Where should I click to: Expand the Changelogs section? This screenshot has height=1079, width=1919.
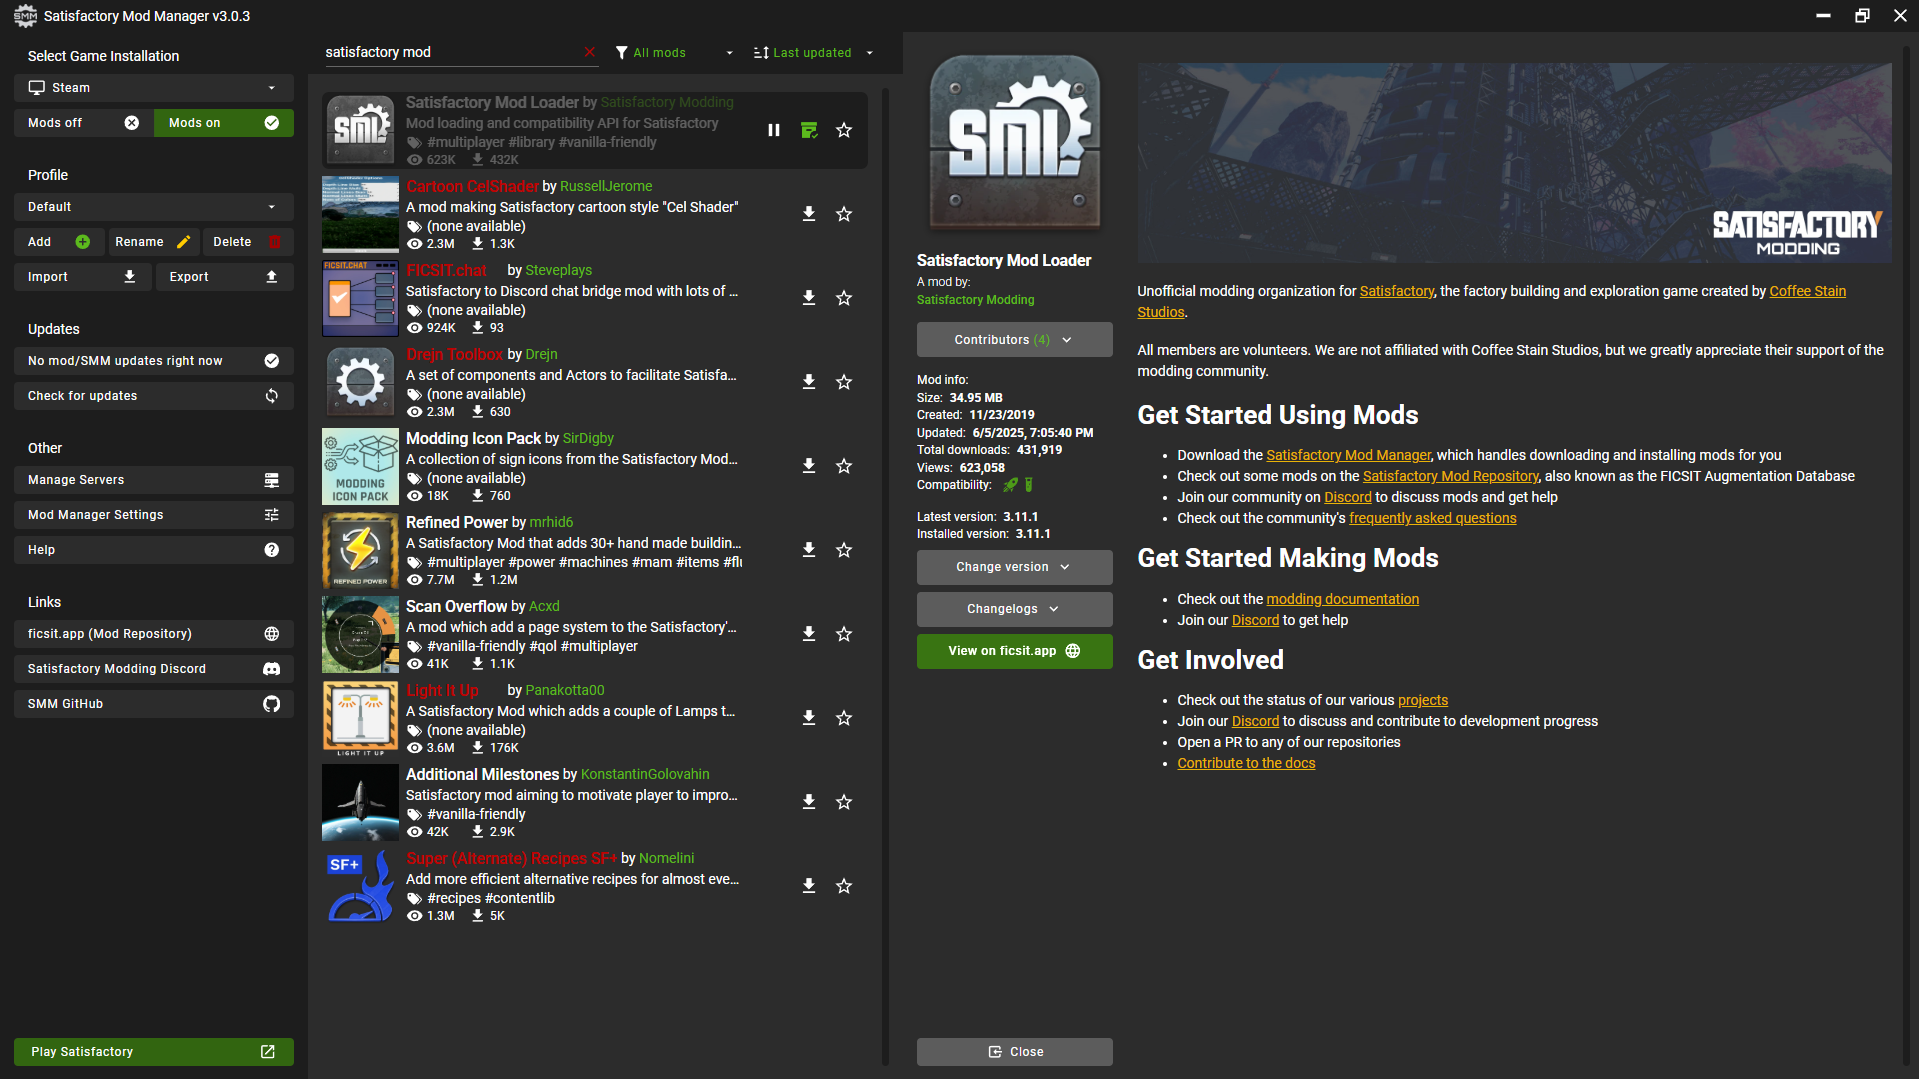1014,609
